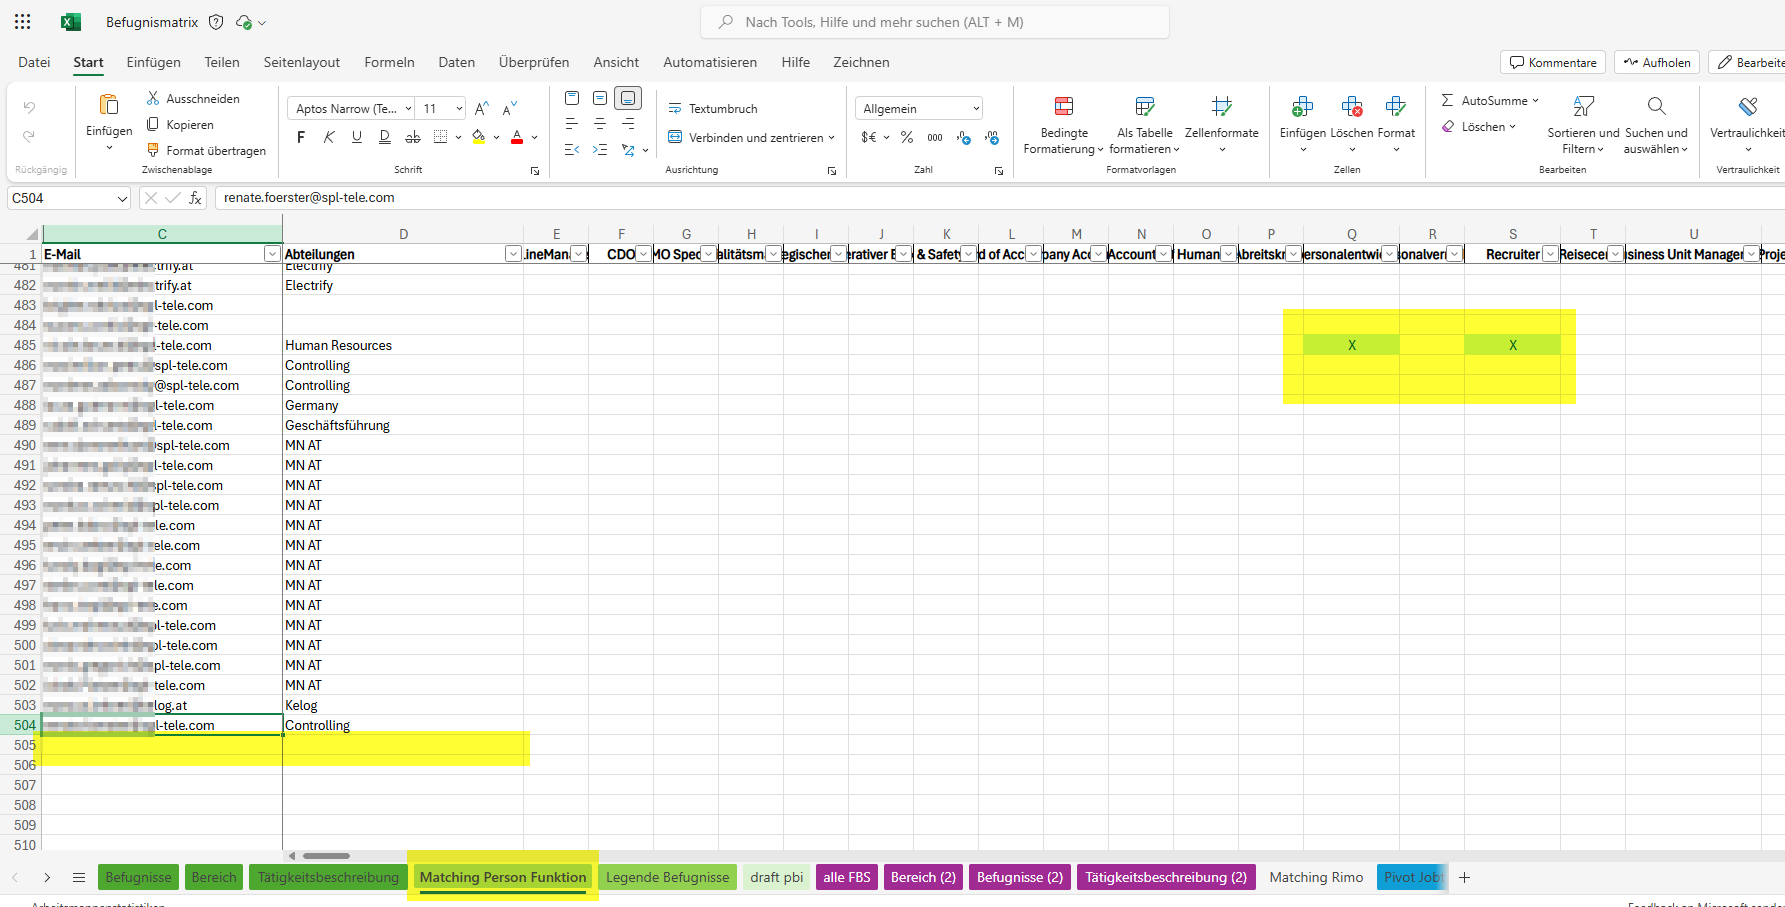This screenshot has height=907, width=1785.
Task: Expand the Name Box dropdown arrow
Action: tap(122, 198)
